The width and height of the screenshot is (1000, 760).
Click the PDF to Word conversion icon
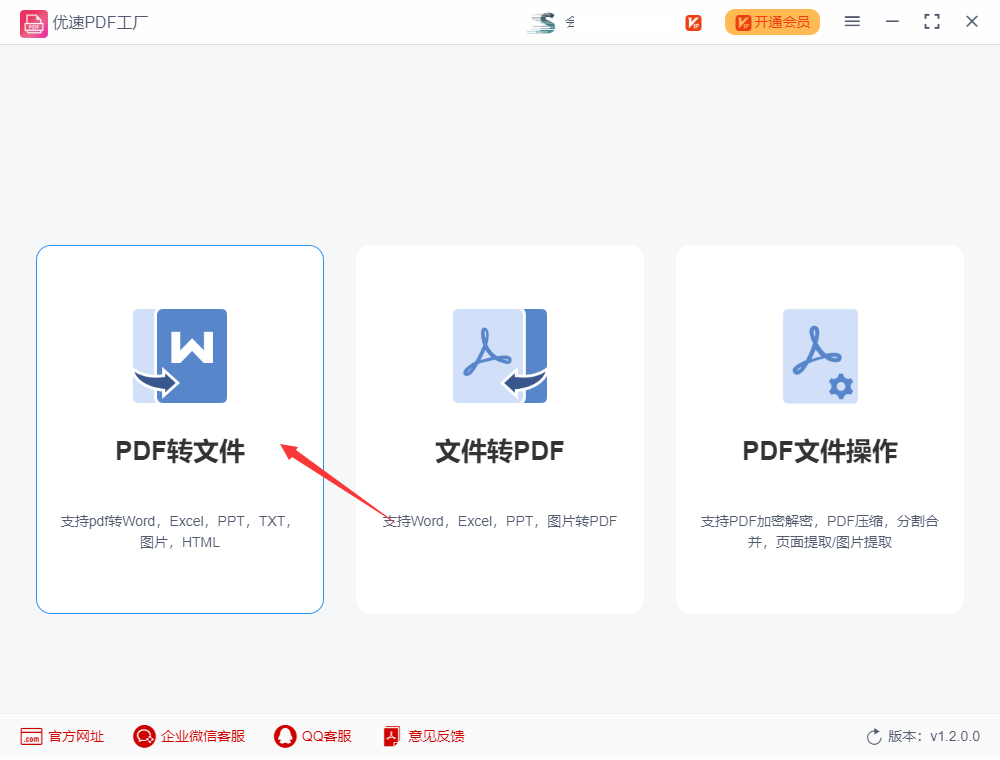(180, 356)
